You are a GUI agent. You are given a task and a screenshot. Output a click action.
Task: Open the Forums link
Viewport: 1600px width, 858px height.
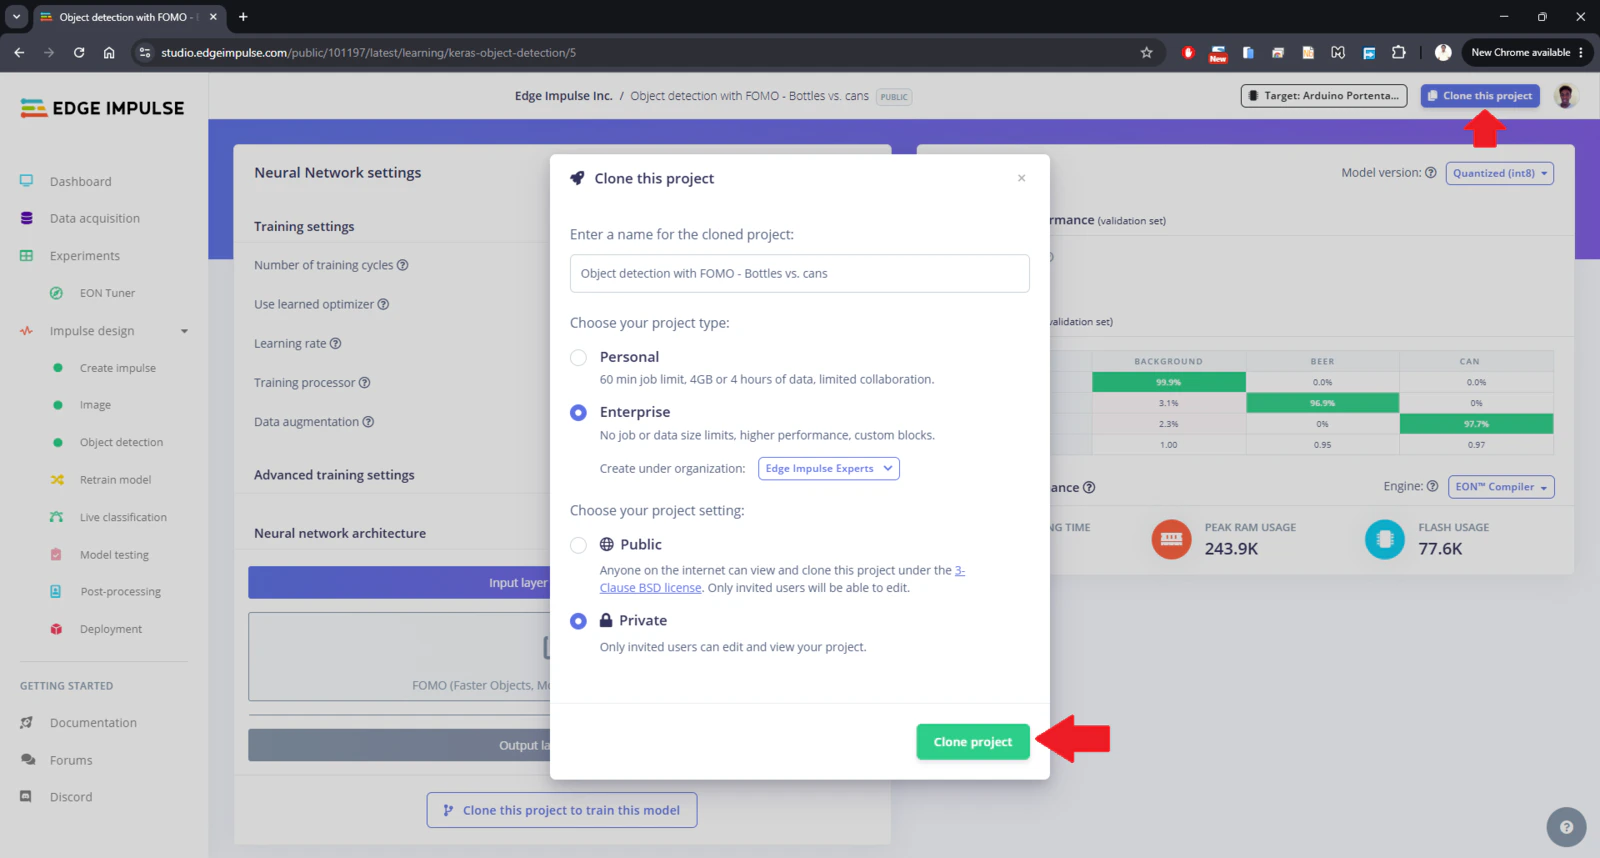(x=71, y=760)
